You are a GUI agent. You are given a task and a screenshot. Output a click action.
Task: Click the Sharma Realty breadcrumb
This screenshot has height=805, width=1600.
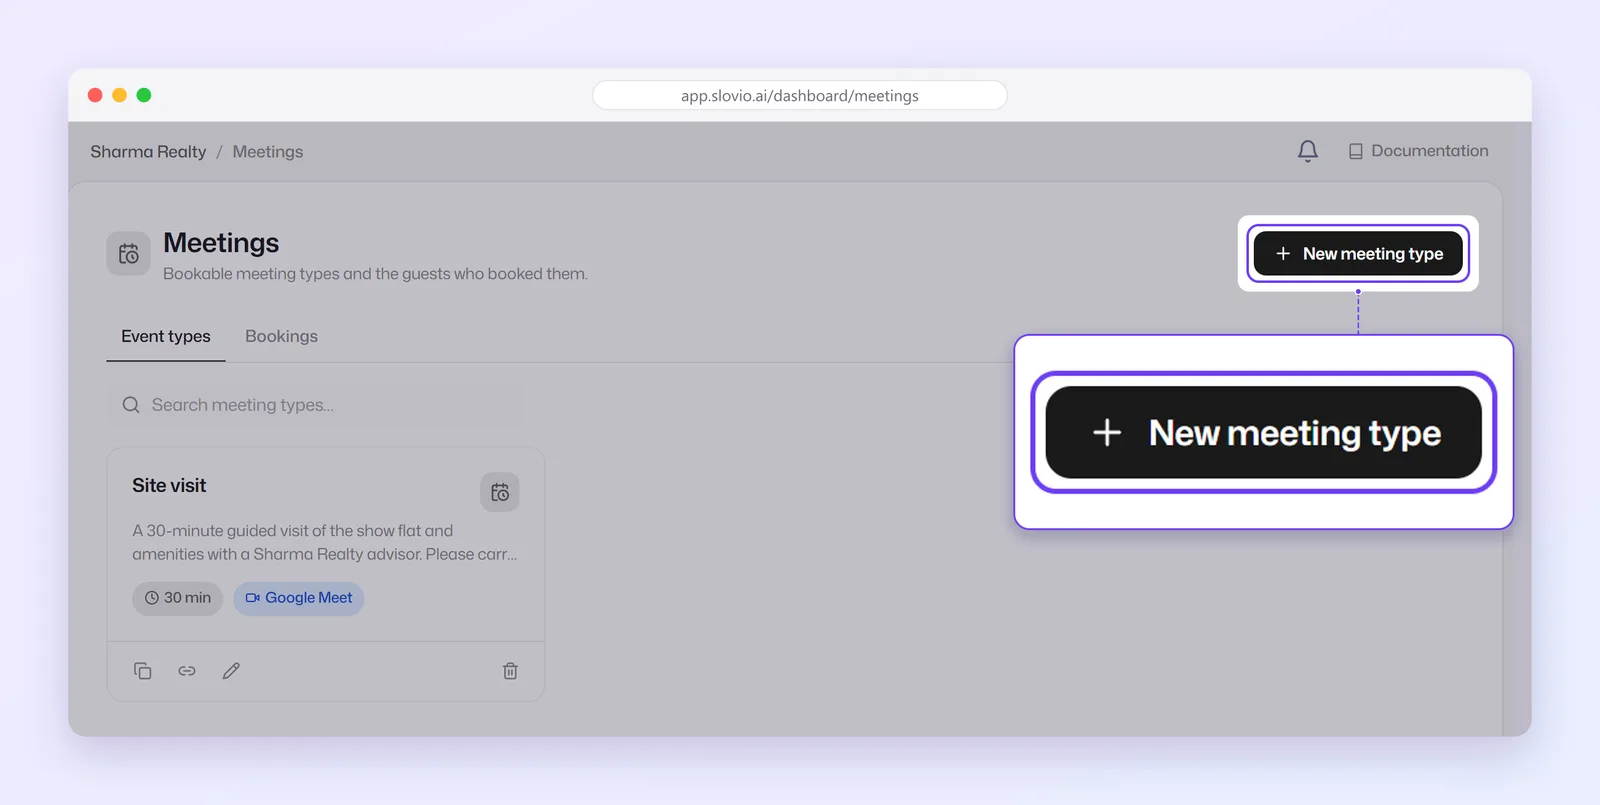point(148,152)
